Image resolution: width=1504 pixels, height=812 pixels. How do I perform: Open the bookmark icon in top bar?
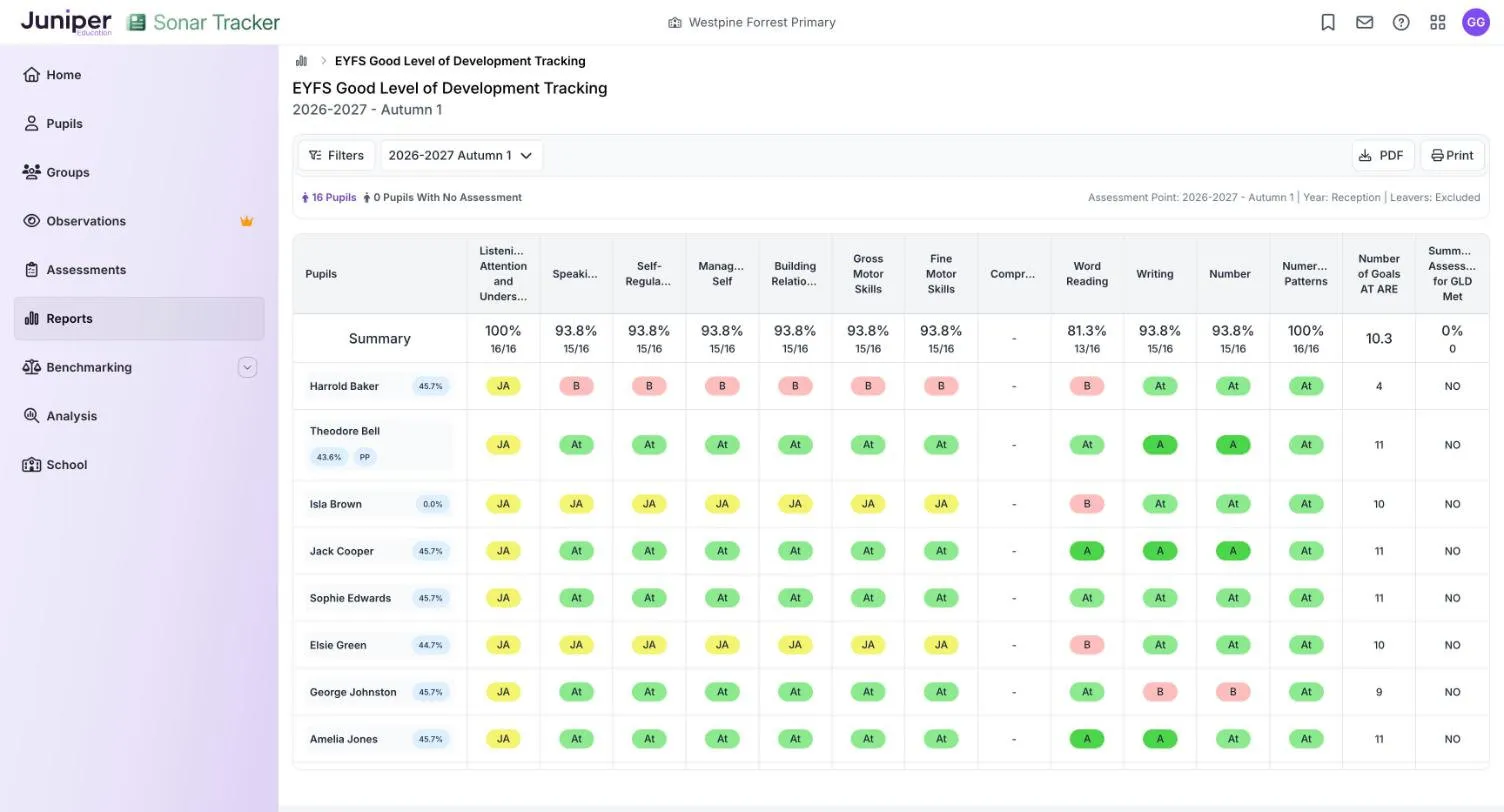click(1328, 22)
